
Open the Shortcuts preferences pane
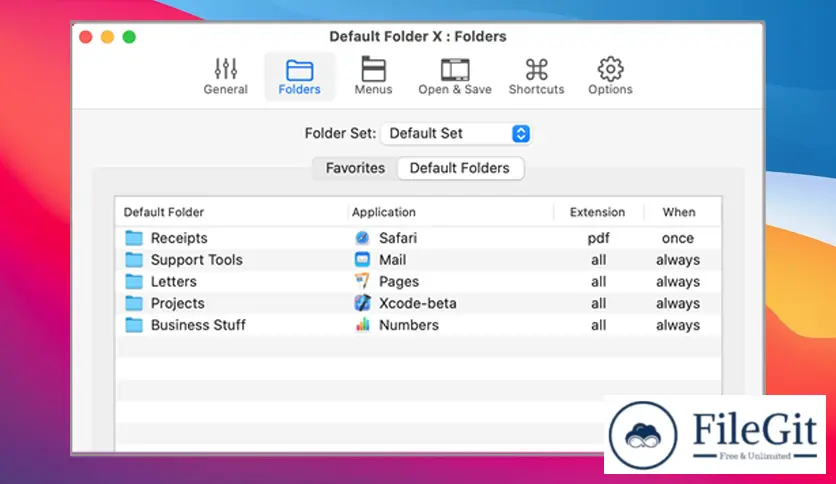point(536,76)
